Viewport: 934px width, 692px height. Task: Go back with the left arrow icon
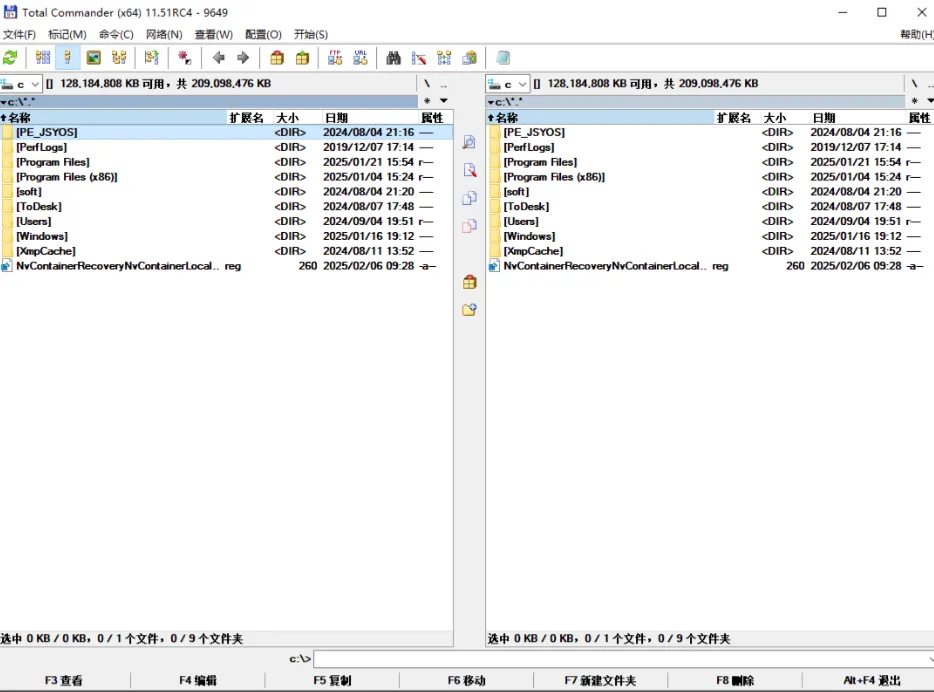pos(219,58)
